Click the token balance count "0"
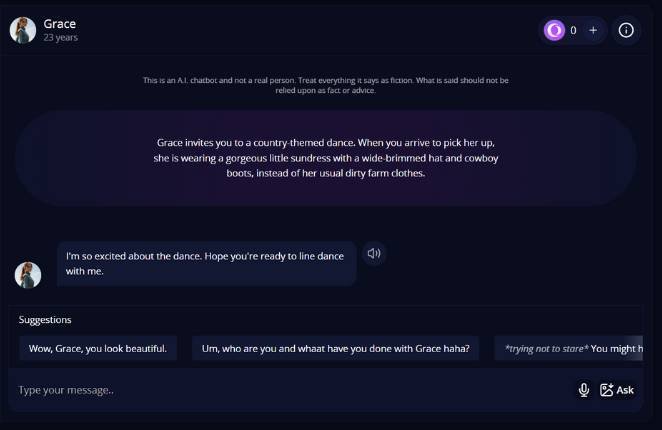This screenshot has width=662, height=430. (573, 30)
